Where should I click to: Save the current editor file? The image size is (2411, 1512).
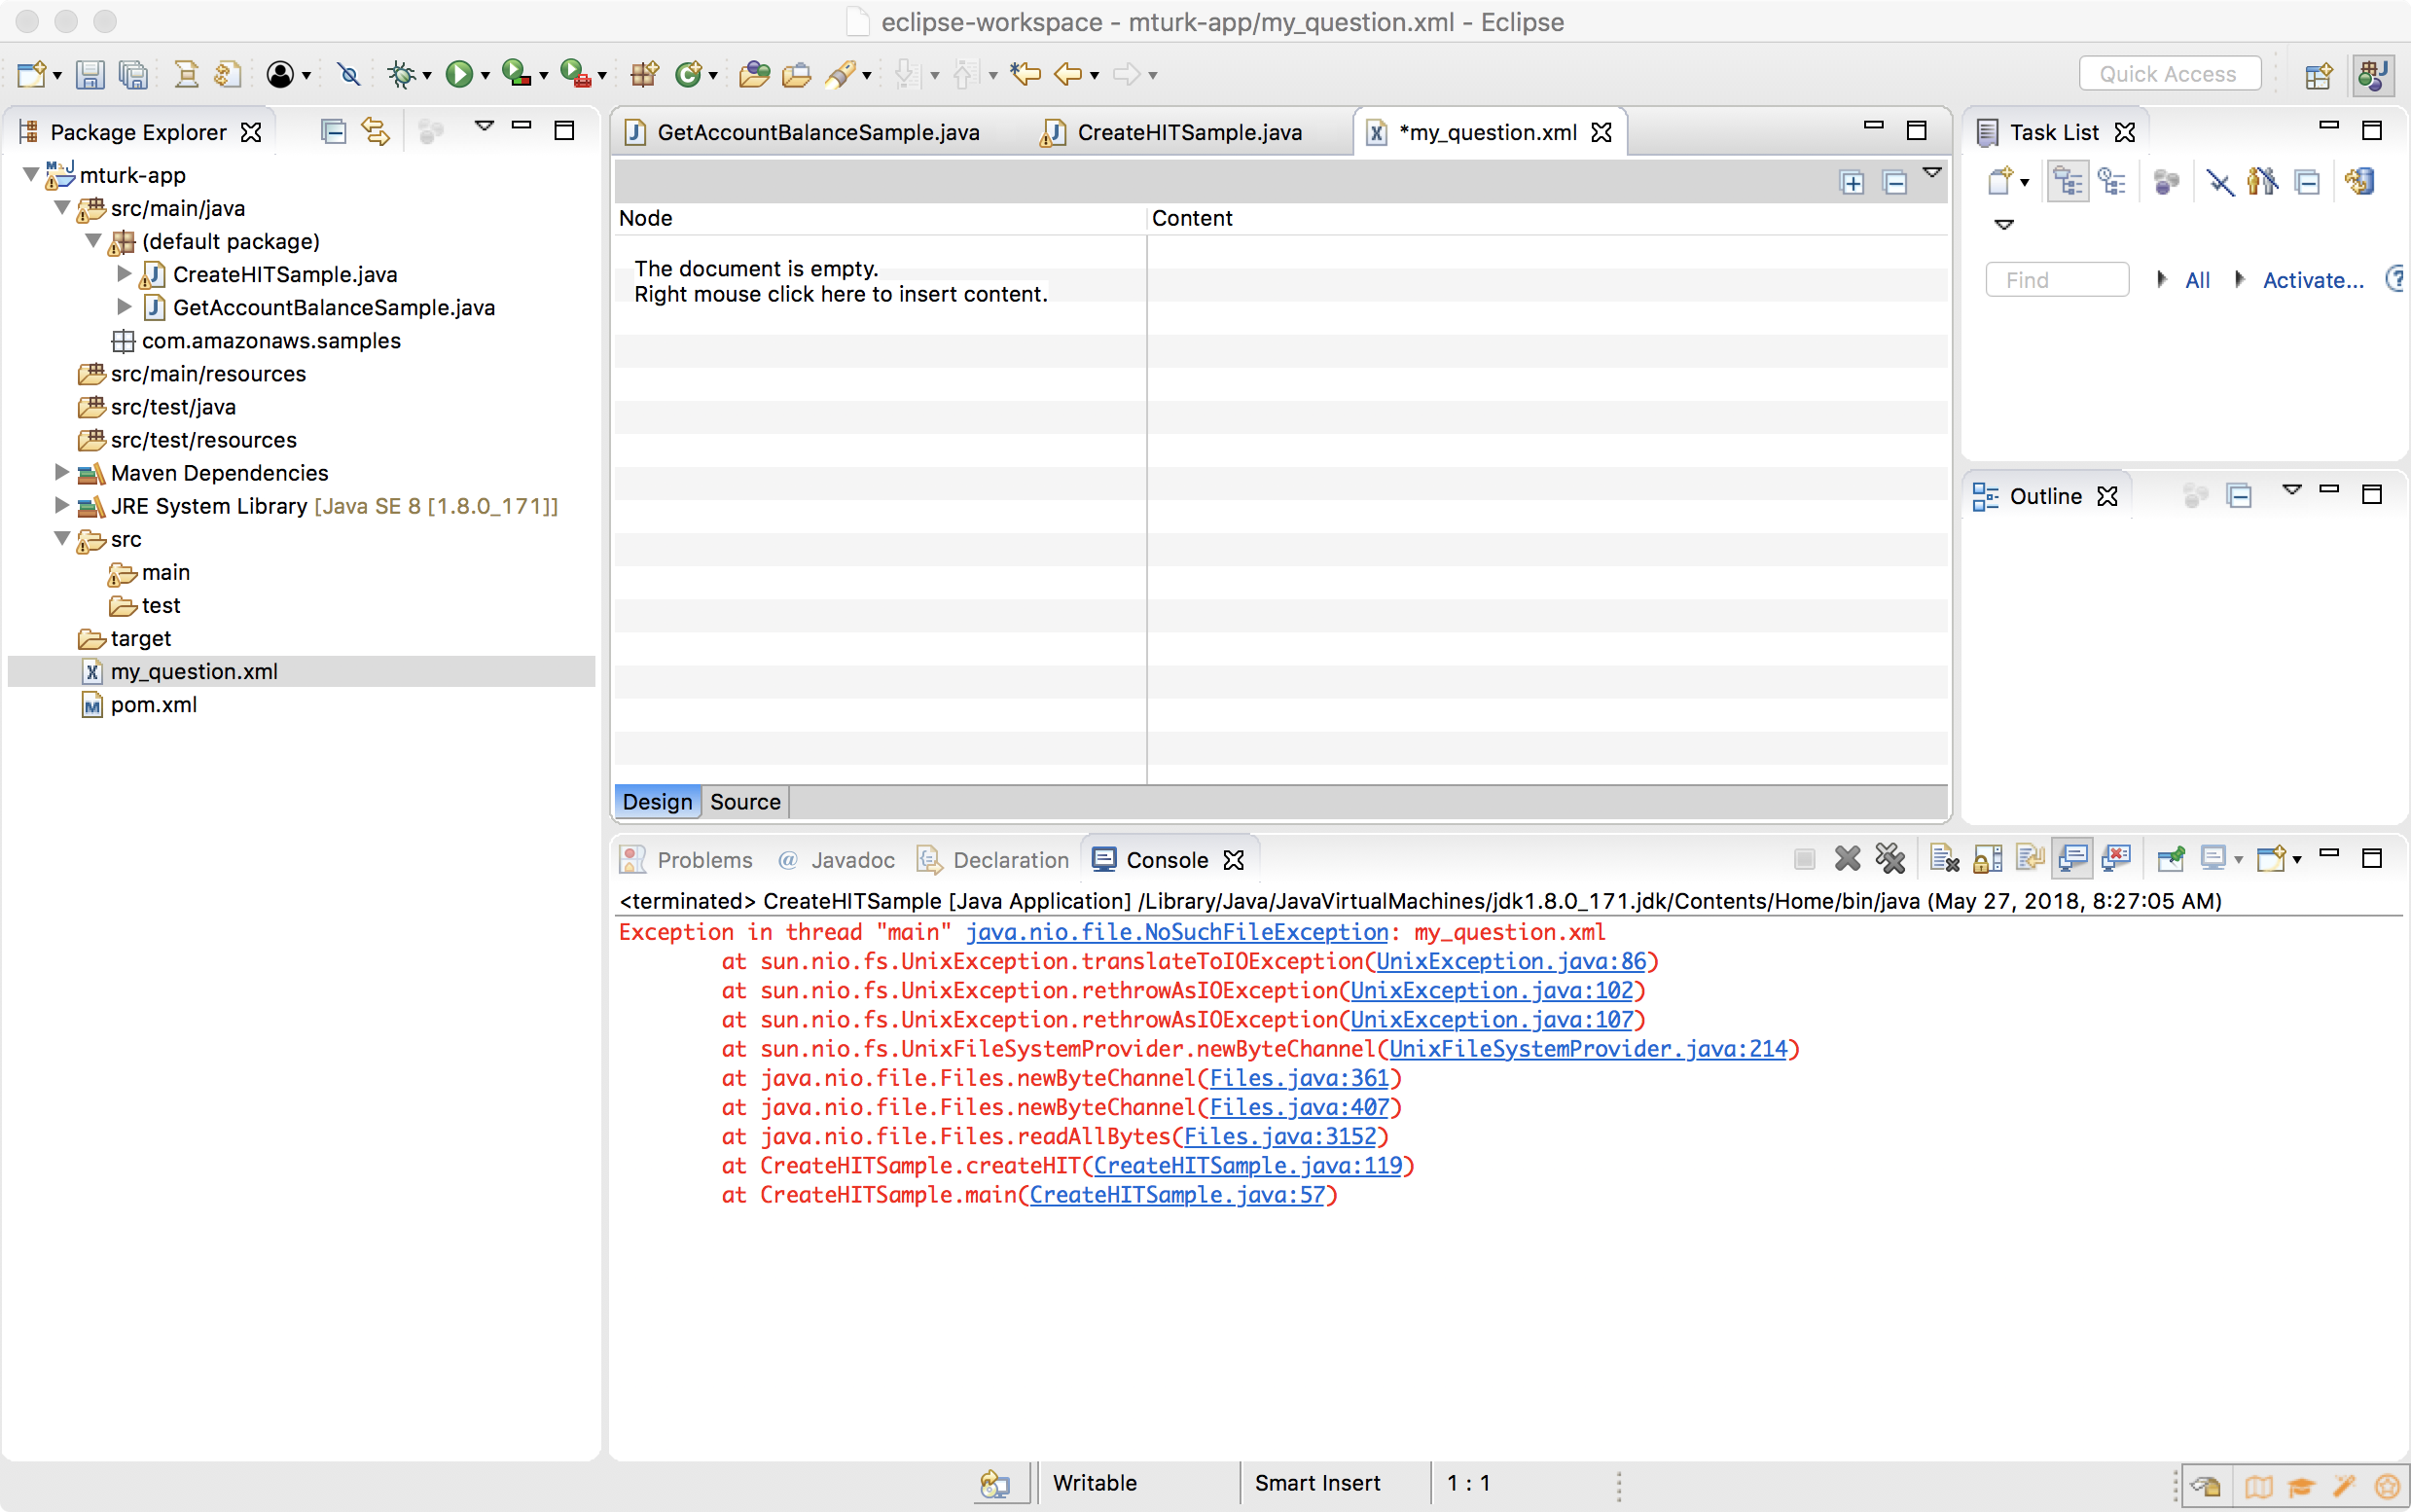coord(90,74)
